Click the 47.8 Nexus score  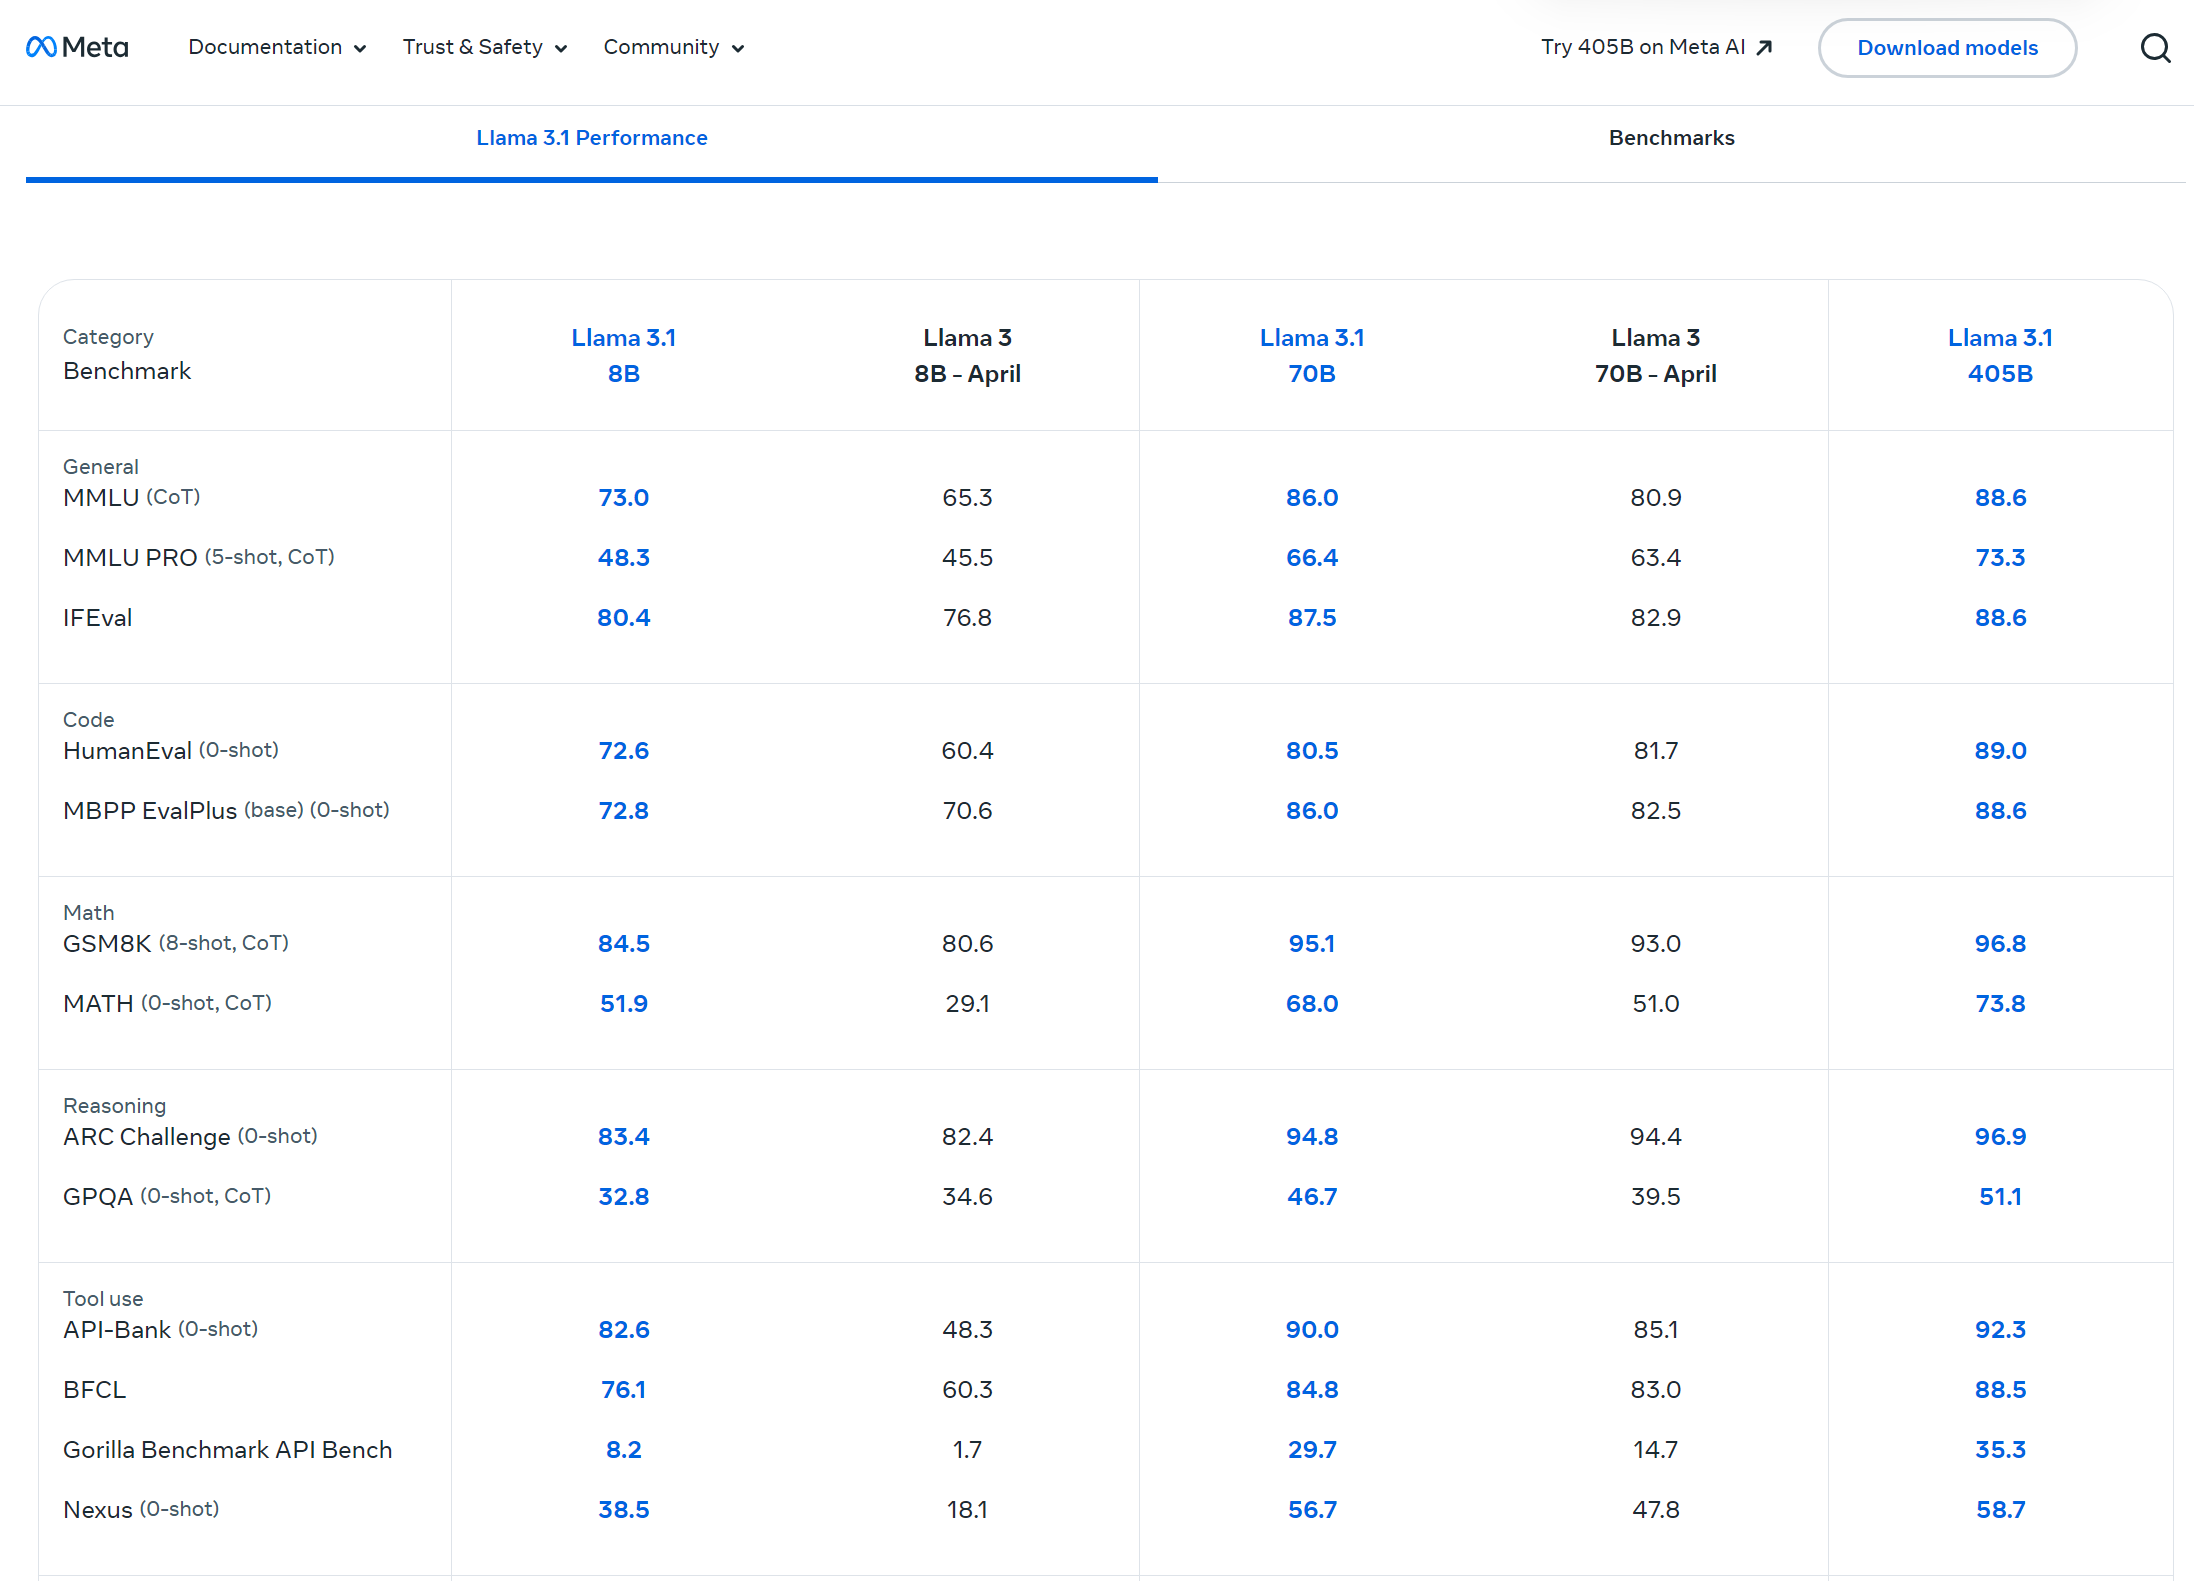1656,1509
